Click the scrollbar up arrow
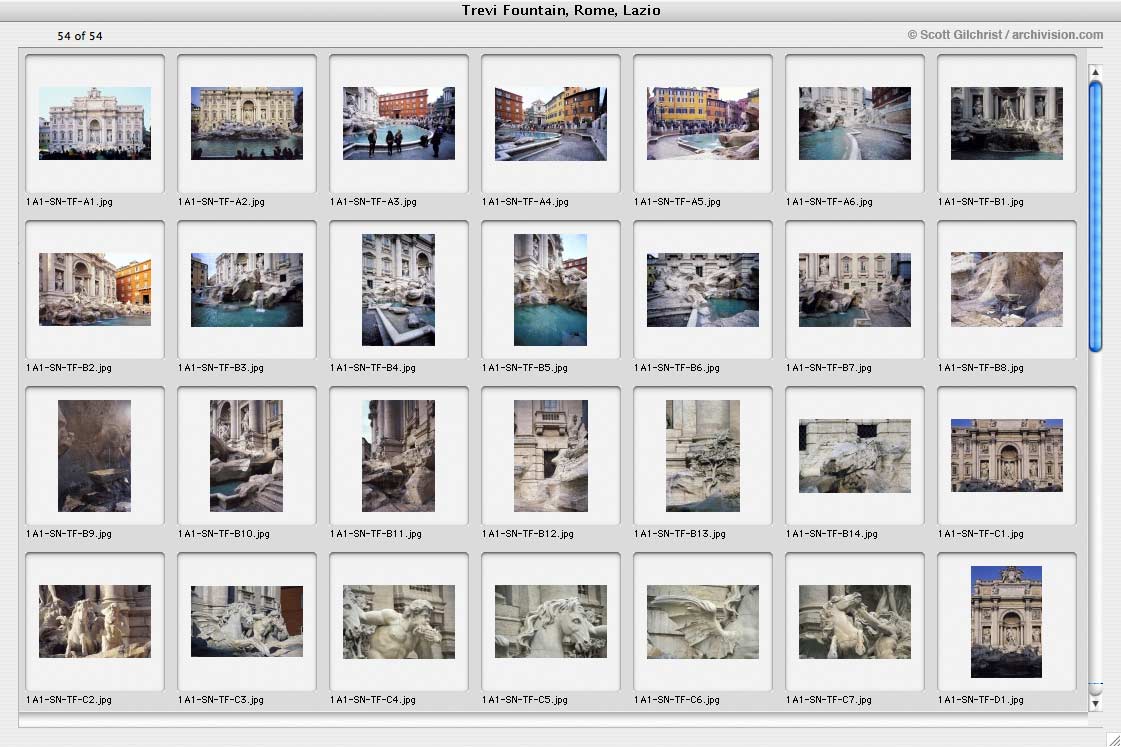 (x=1095, y=72)
